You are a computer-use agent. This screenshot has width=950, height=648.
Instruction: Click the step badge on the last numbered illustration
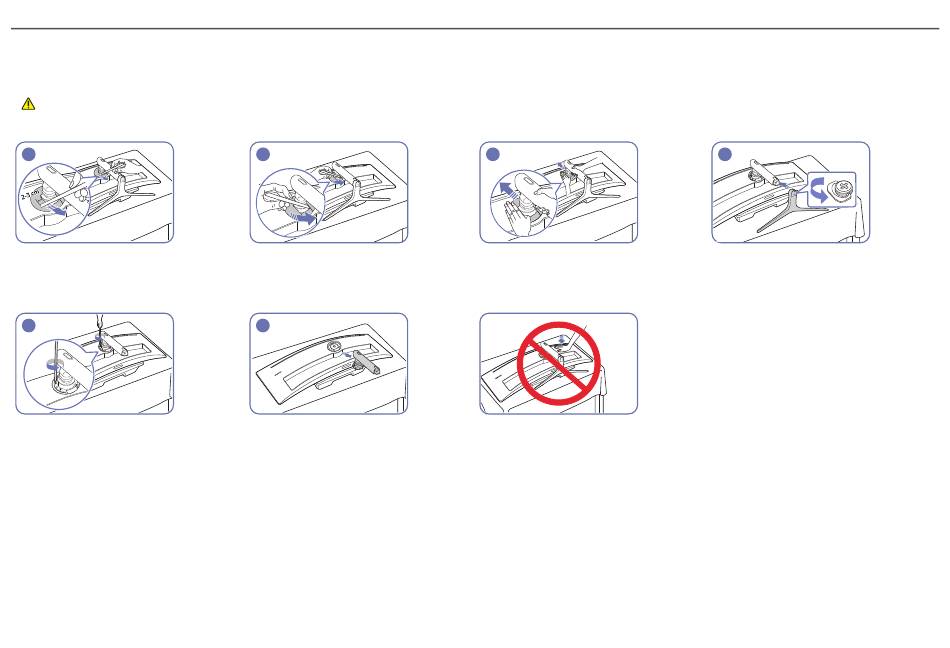point(263,325)
